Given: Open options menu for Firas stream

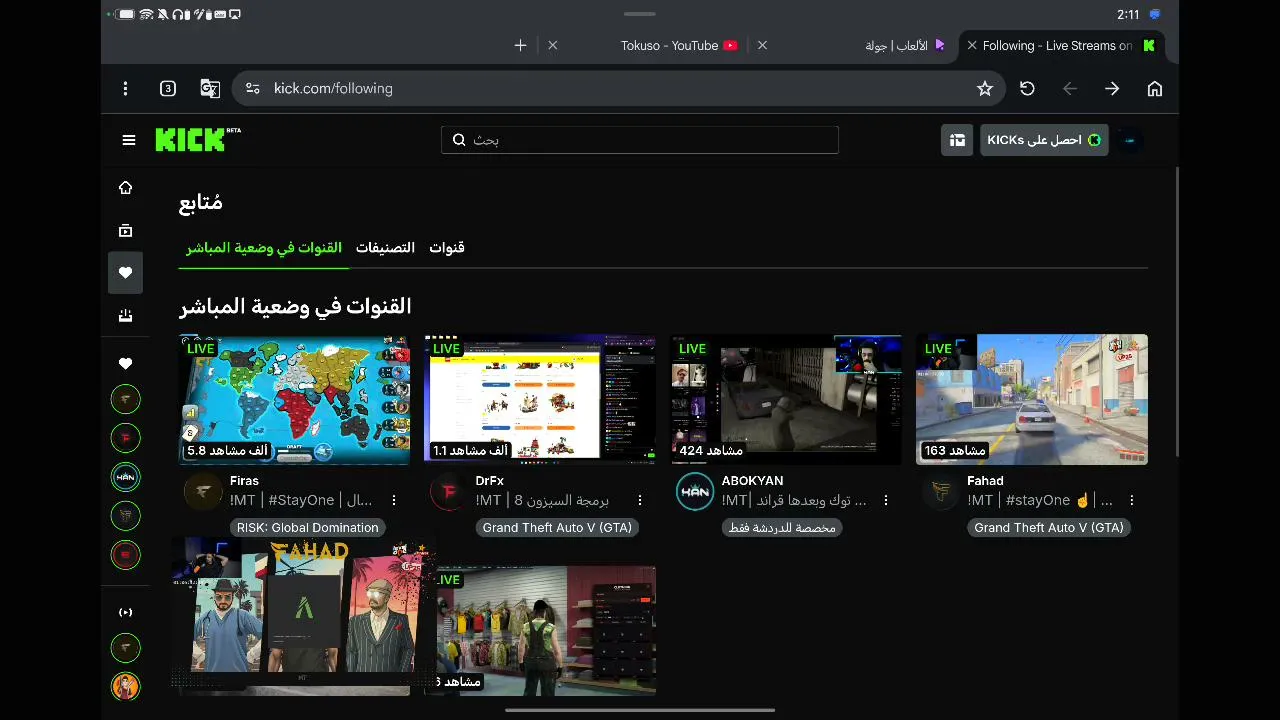Looking at the screenshot, I should coord(394,500).
